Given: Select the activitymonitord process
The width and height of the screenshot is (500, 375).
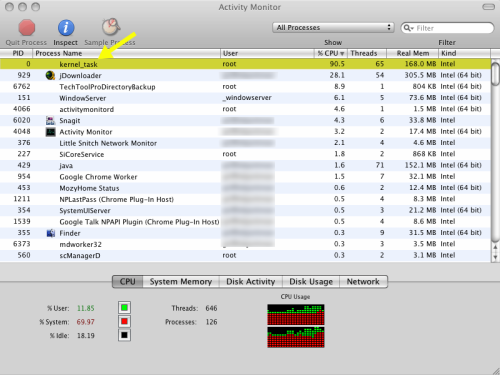Looking at the screenshot, I should pyautogui.click(x=245, y=109).
